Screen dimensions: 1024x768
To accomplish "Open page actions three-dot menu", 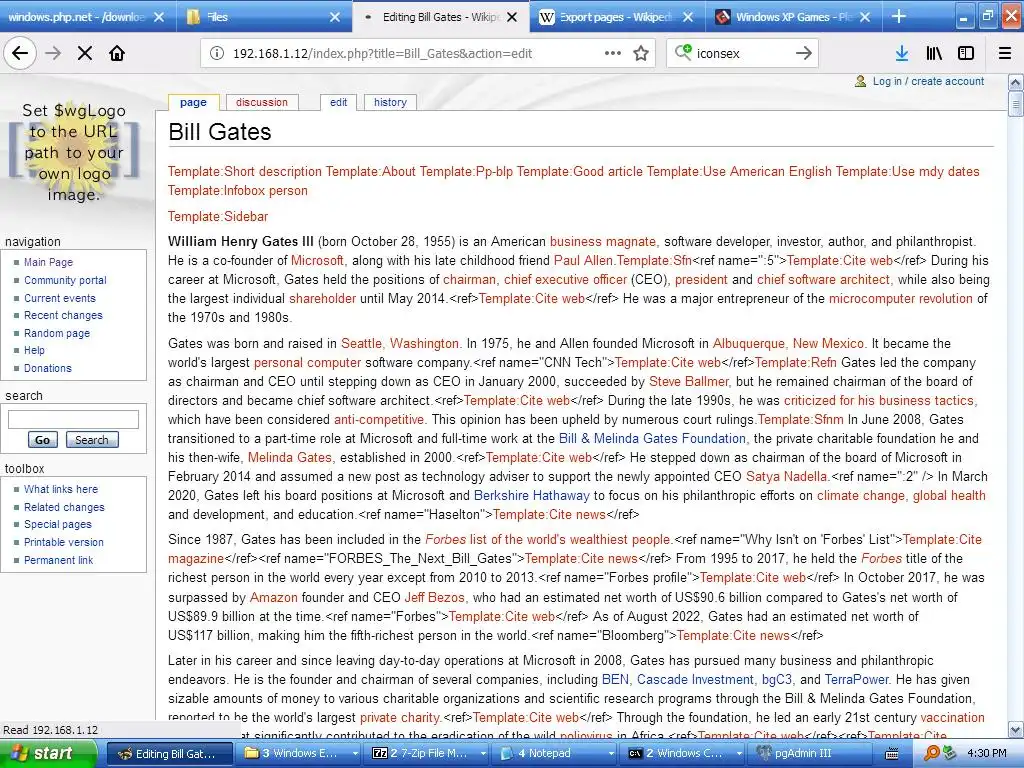I will (x=613, y=54).
